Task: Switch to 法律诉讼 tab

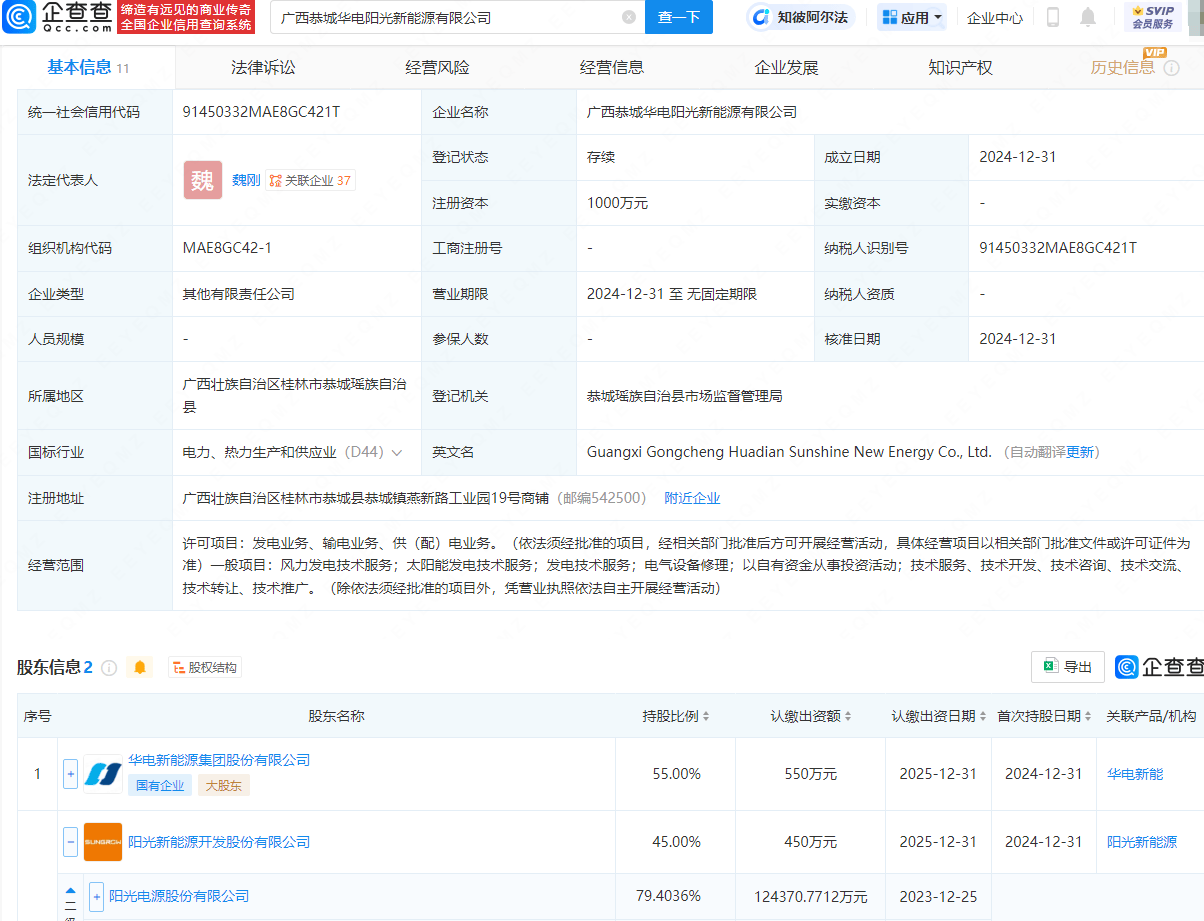Action: click(263, 67)
